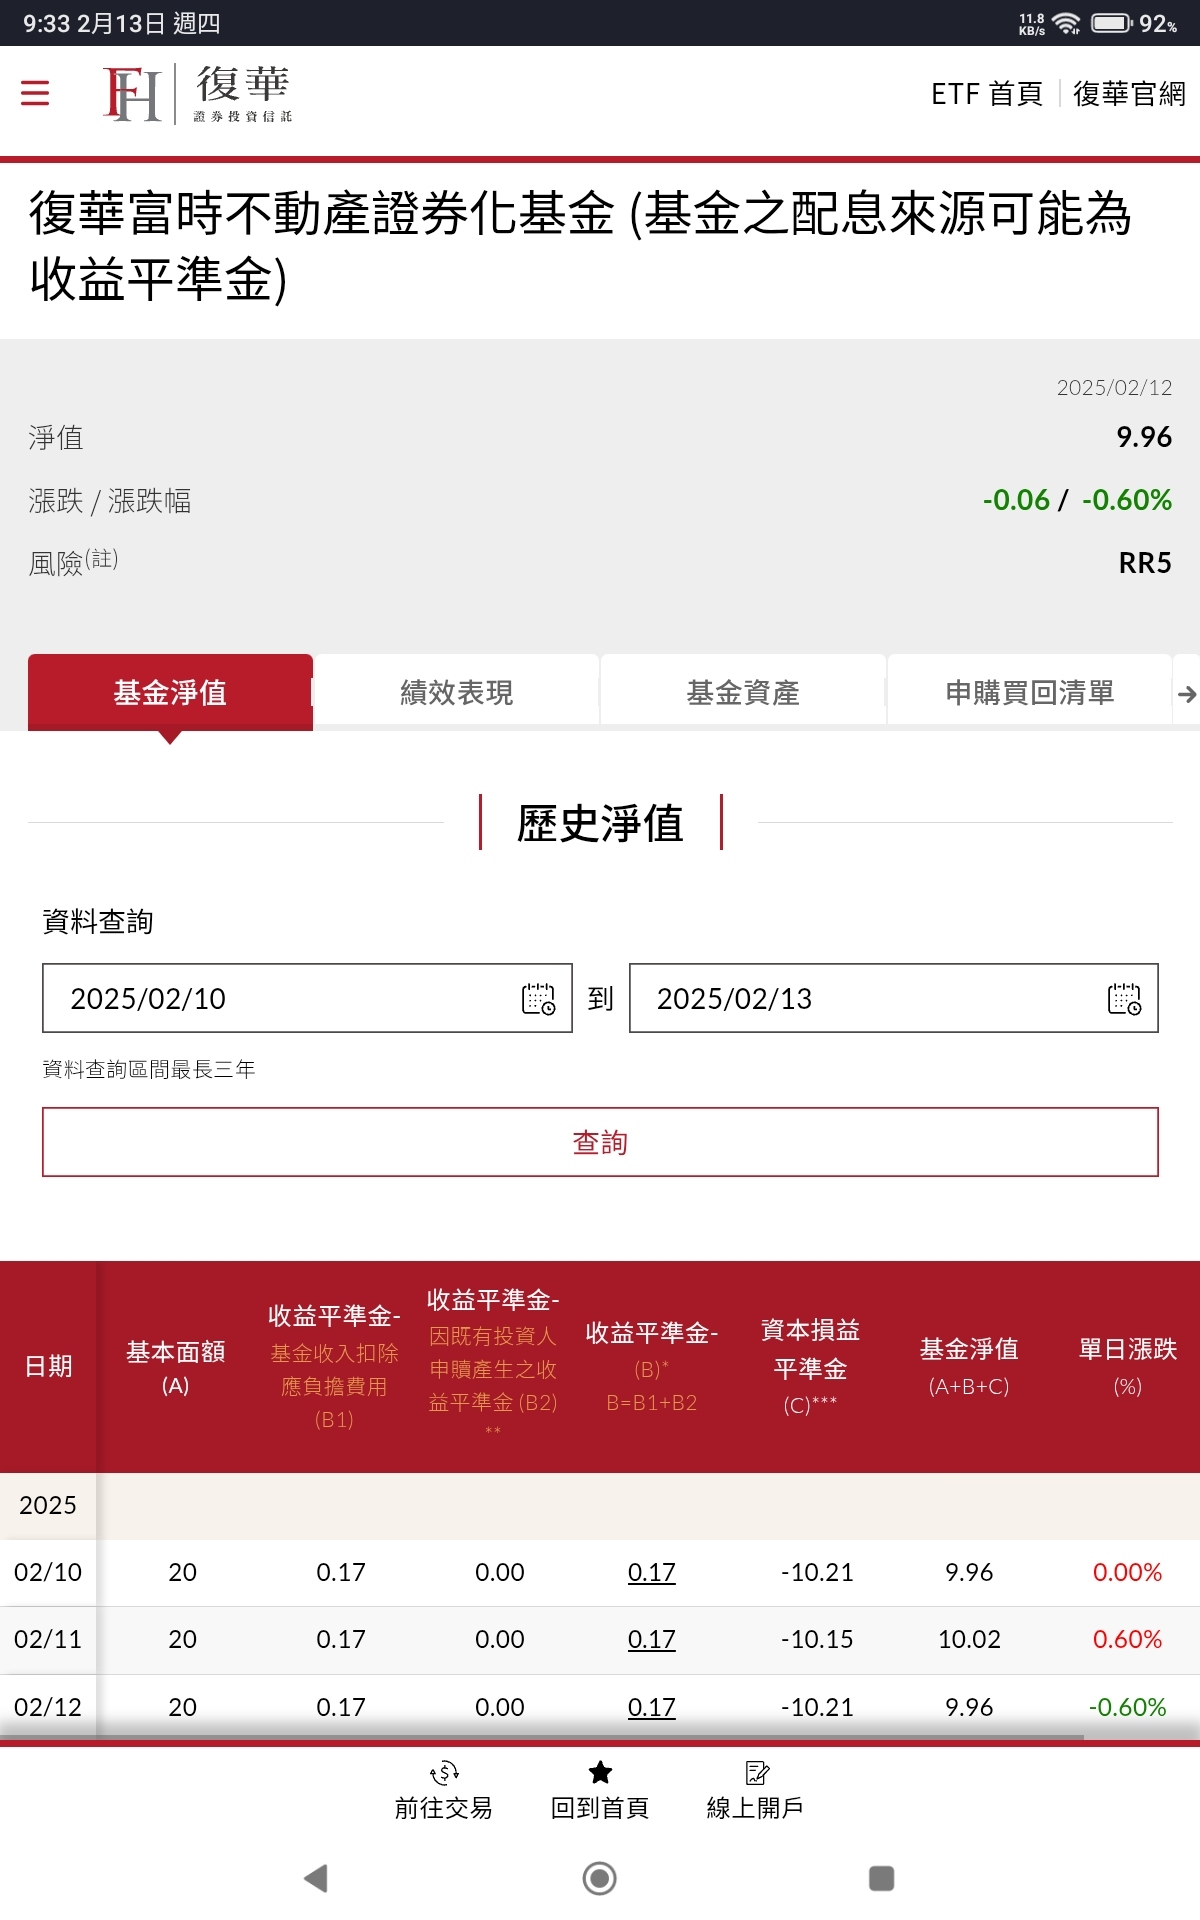Open the hamburger menu
The image size is (1200, 1920).
click(35, 93)
